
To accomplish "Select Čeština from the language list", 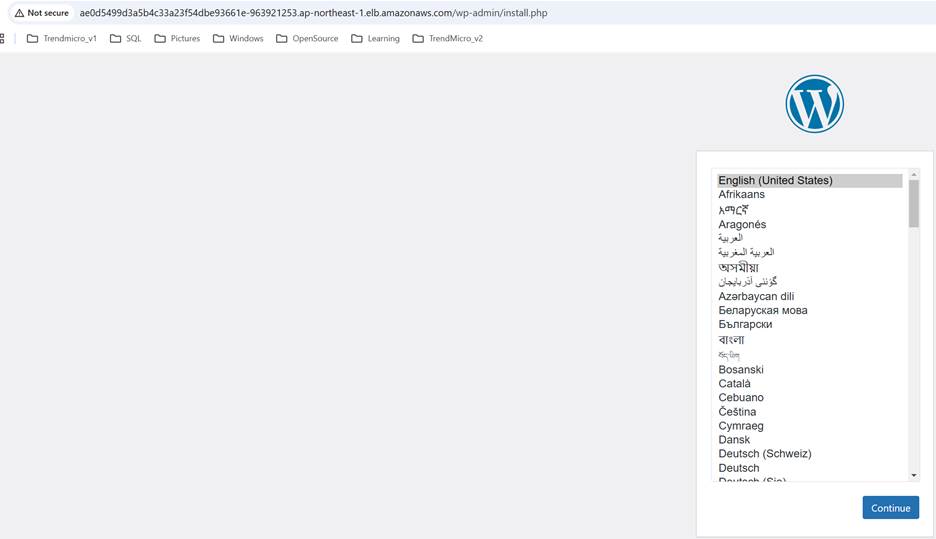I will point(809,412).
